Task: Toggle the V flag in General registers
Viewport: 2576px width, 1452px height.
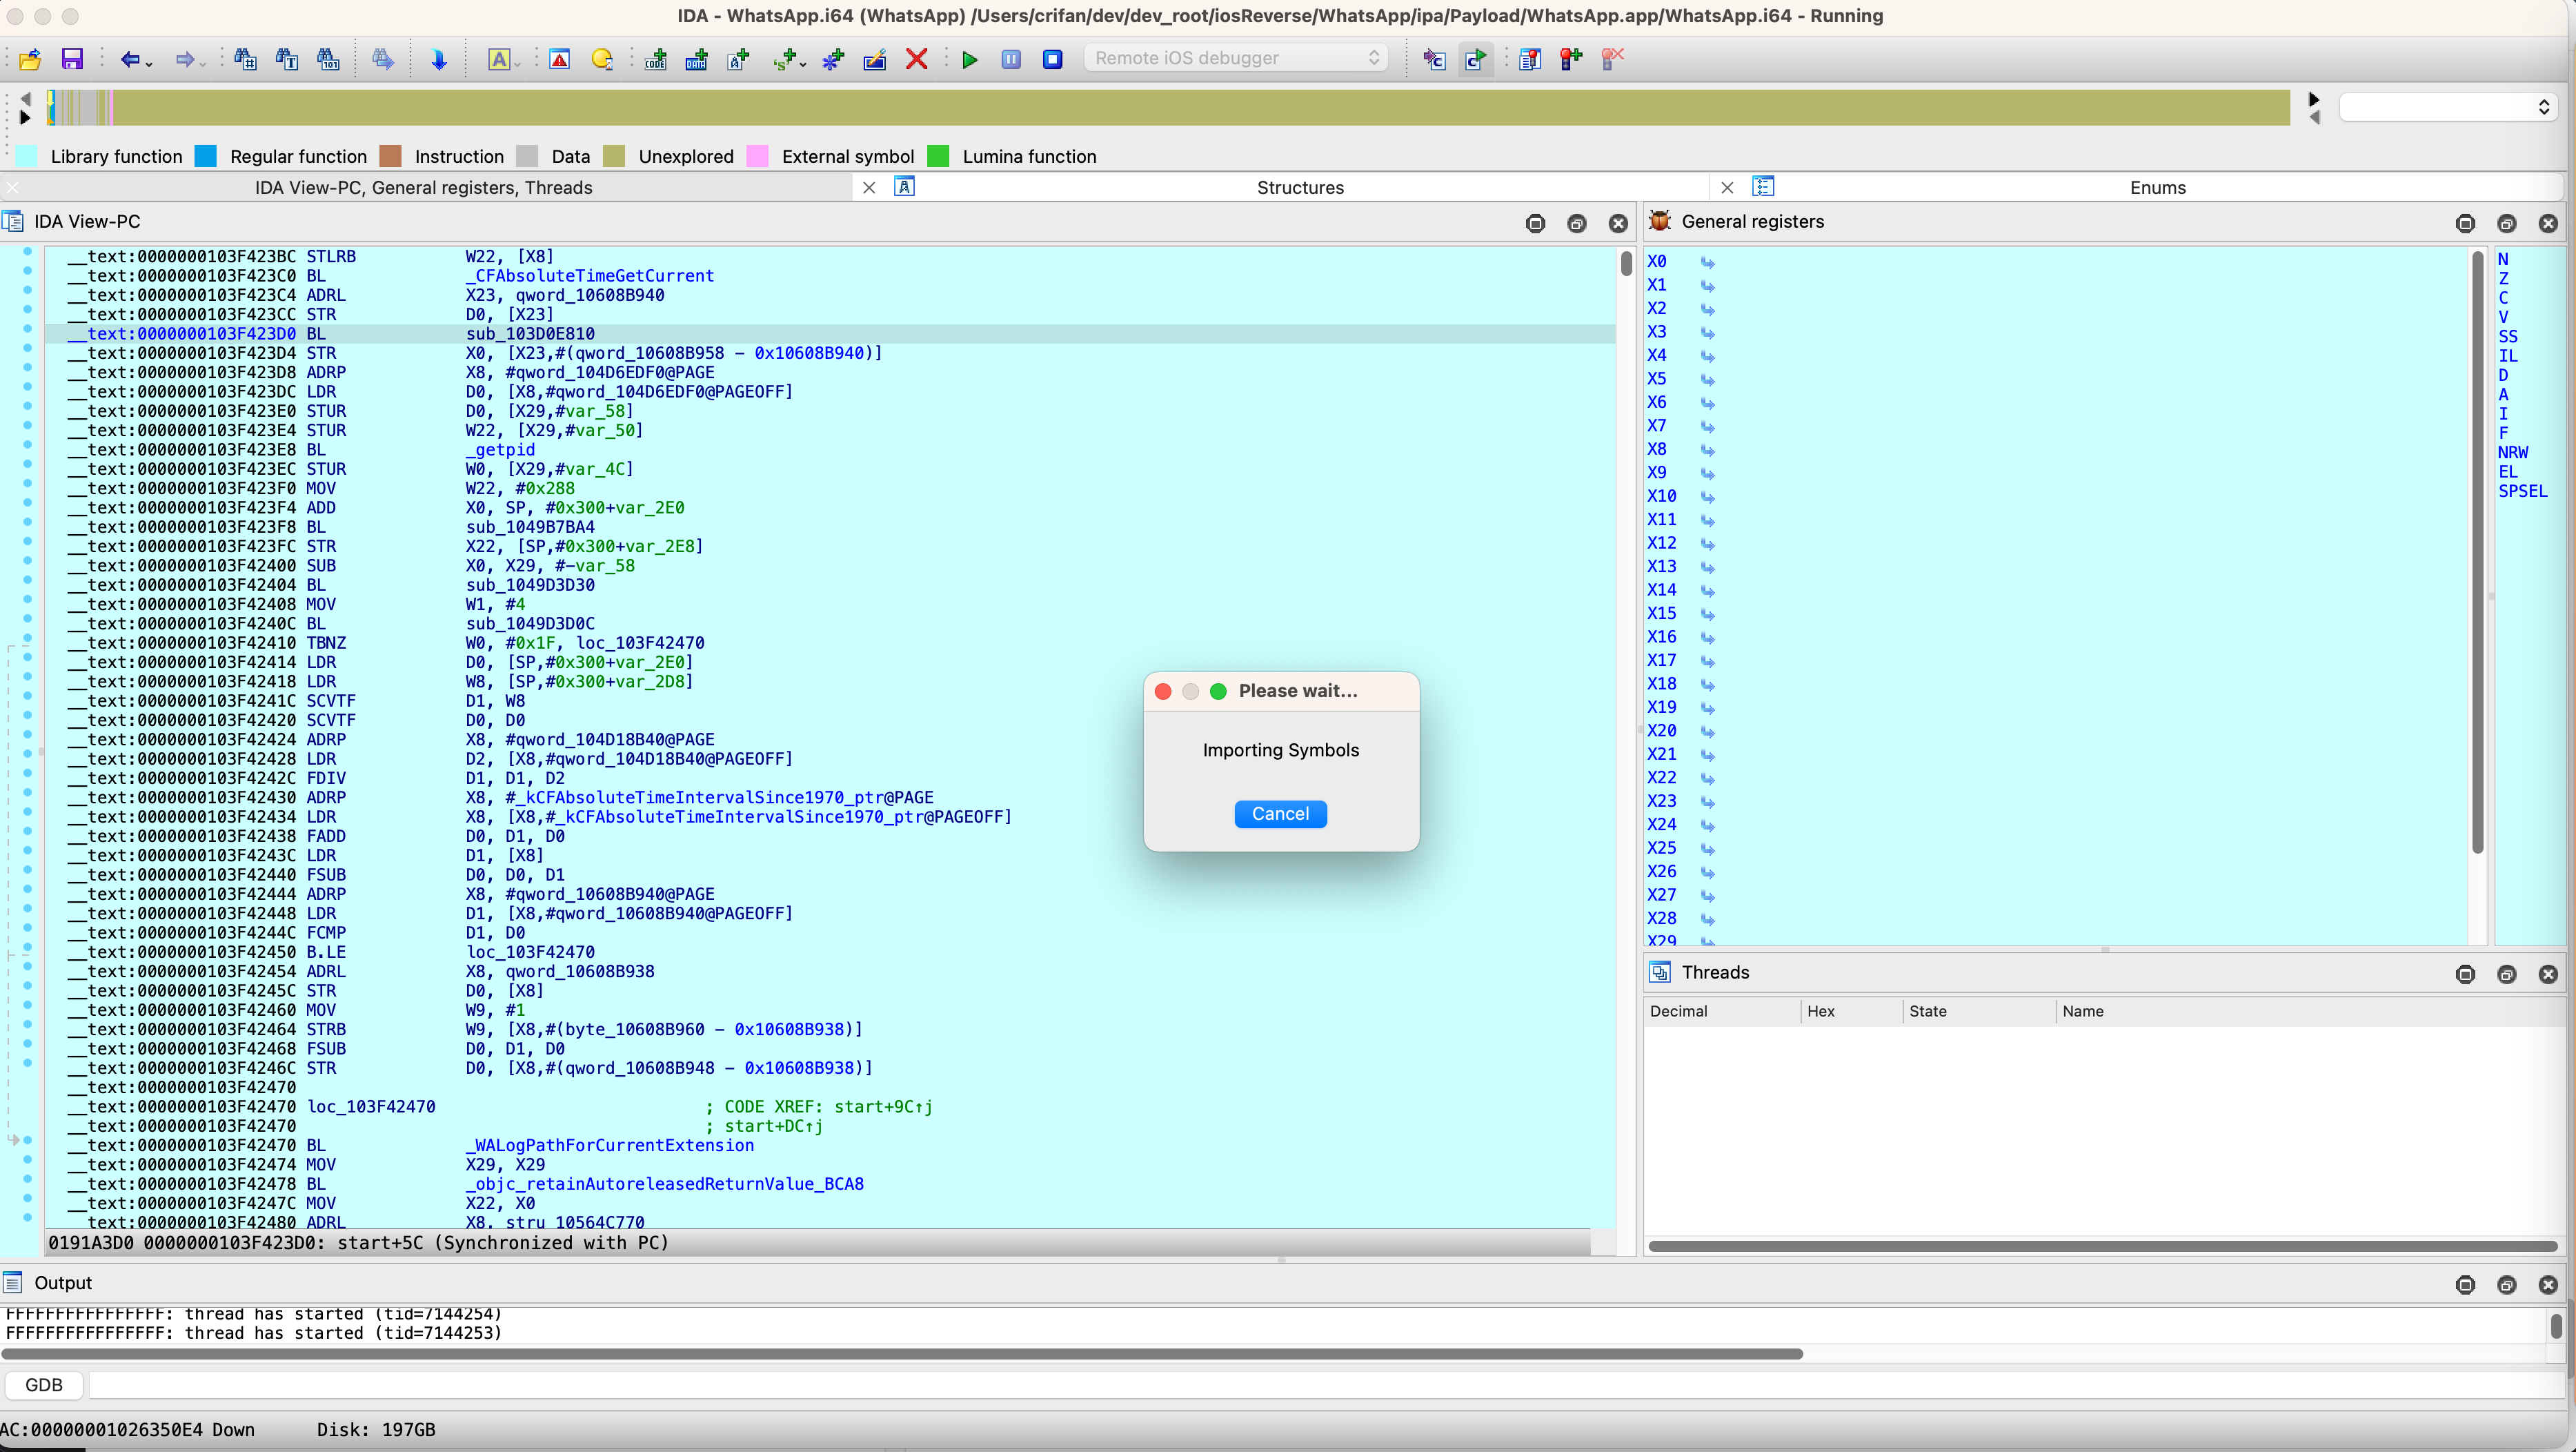Action: click(2503, 317)
